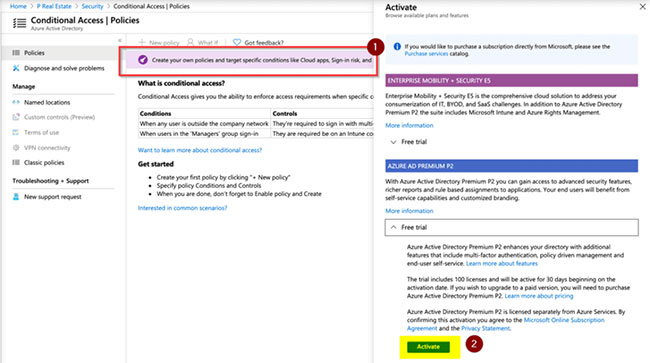
Task: Click the Enterprise Mobility + Security E5 header
Action: tap(511, 80)
